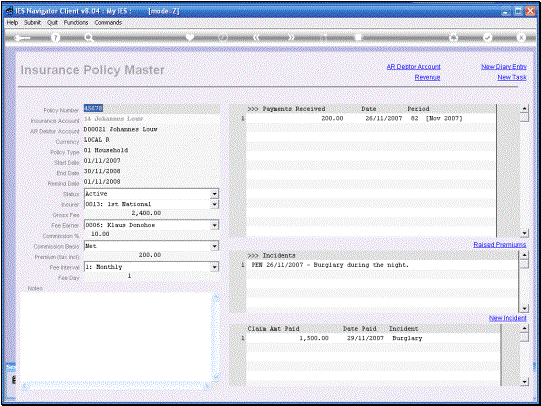Click the double left arrow previous icon
This screenshot has width=541, height=406.
256,37
